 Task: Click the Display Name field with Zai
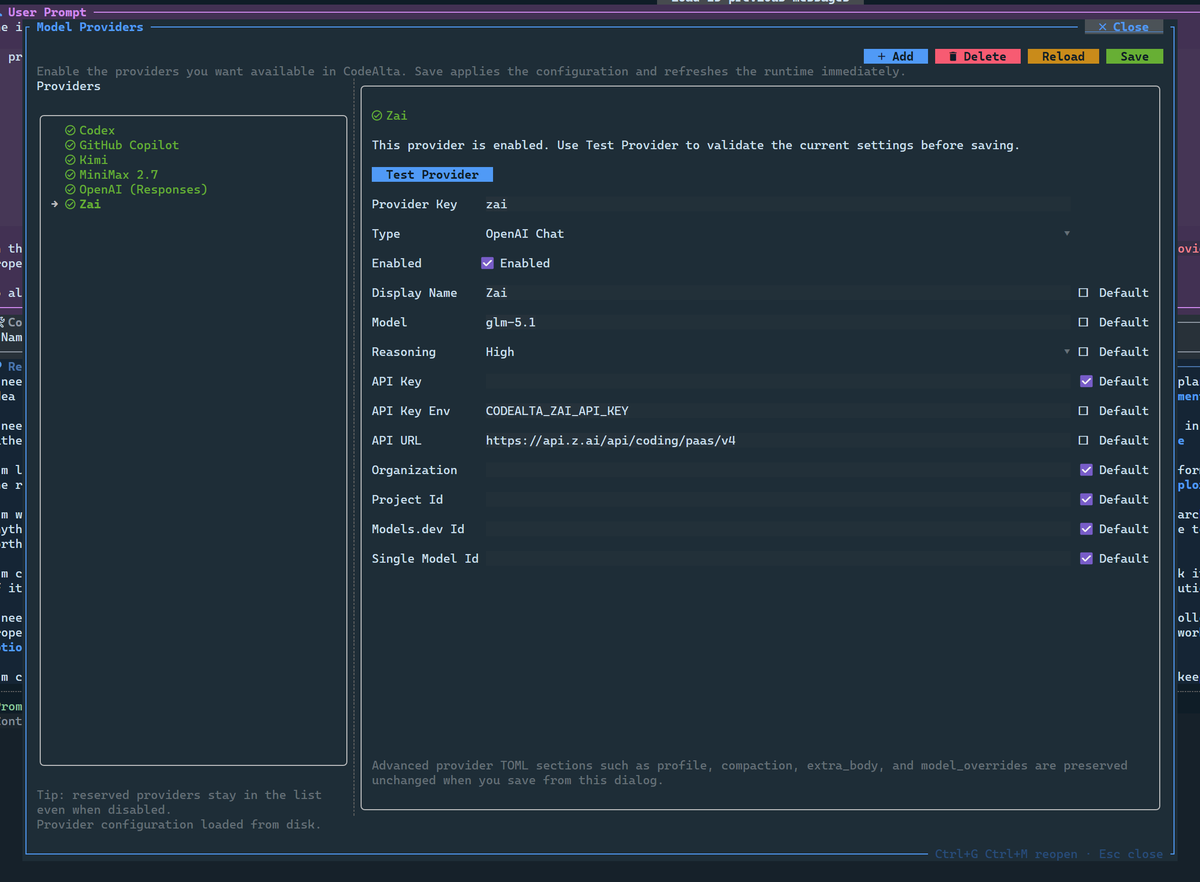coord(777,293)
